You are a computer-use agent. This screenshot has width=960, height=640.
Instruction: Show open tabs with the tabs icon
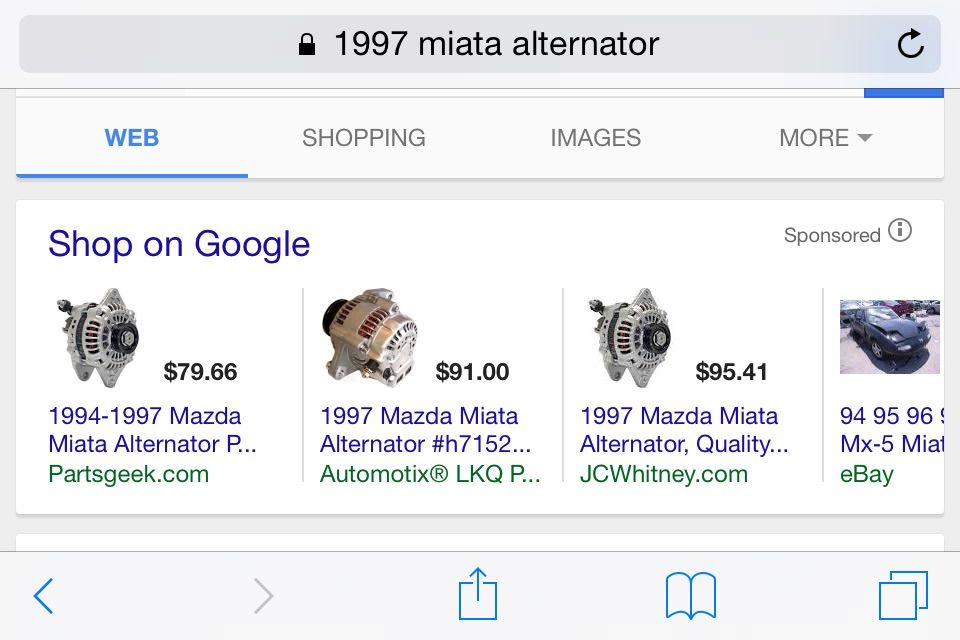pyautogui.click(x=903, y=596)
